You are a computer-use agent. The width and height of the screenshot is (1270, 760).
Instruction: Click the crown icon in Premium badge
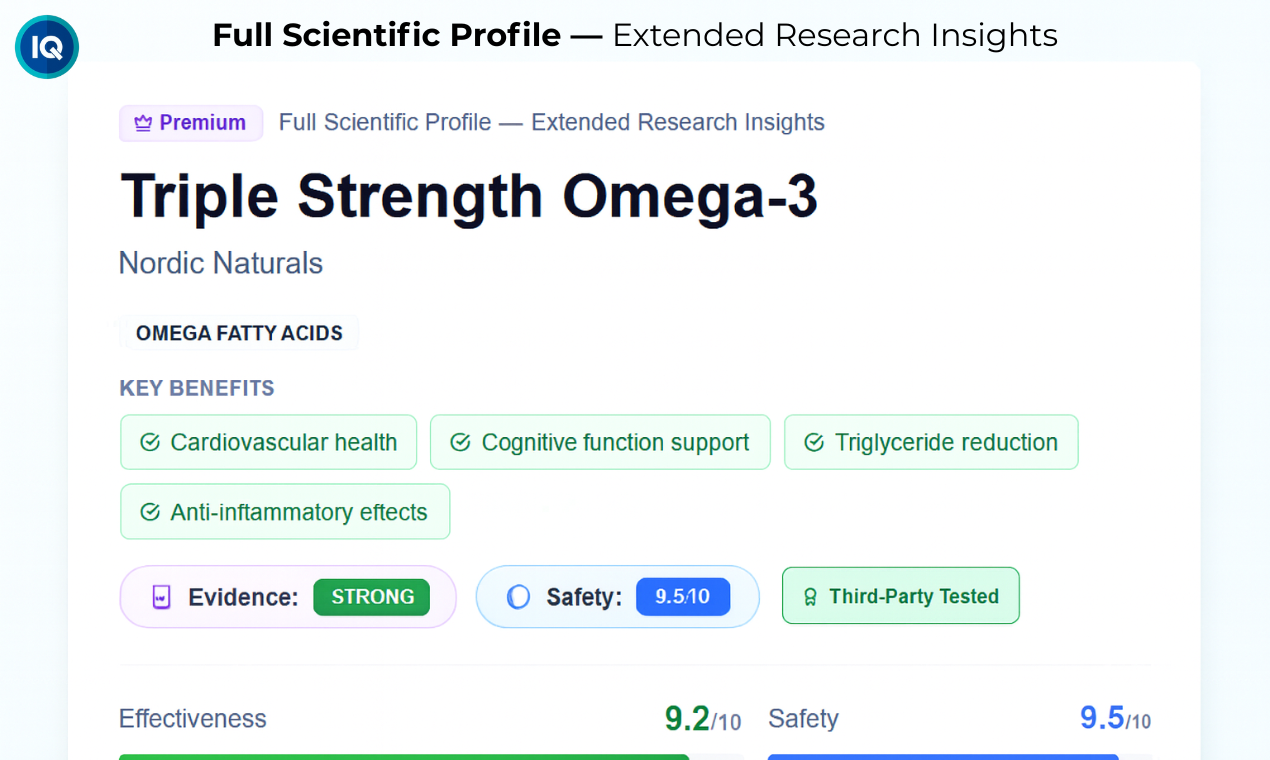[x=143, y=123]
